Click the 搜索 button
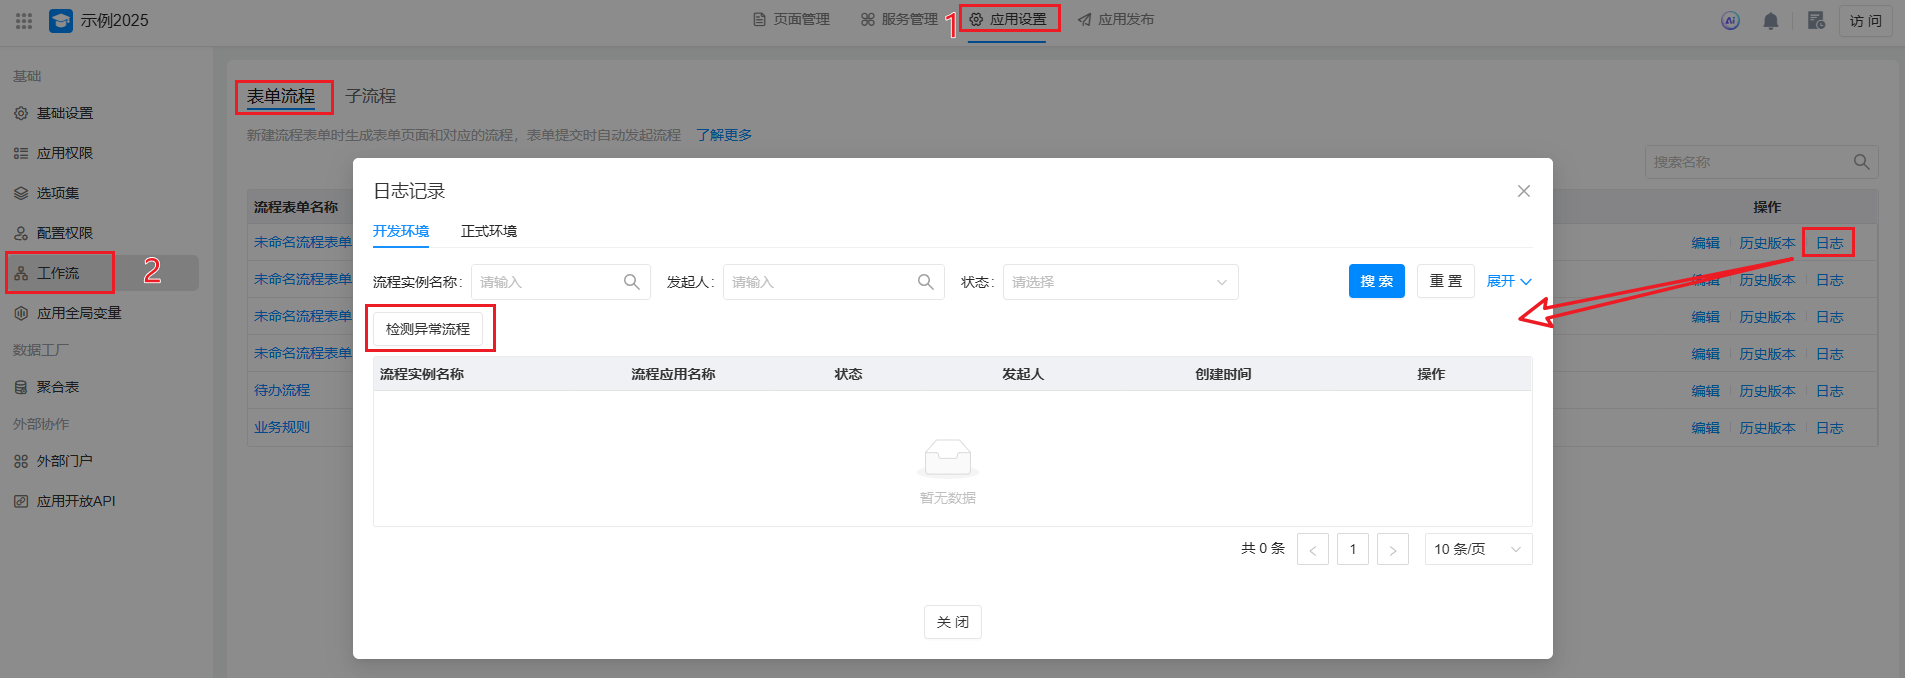This screenshot has width=1905, height=678. click(x=1376, y=282)
